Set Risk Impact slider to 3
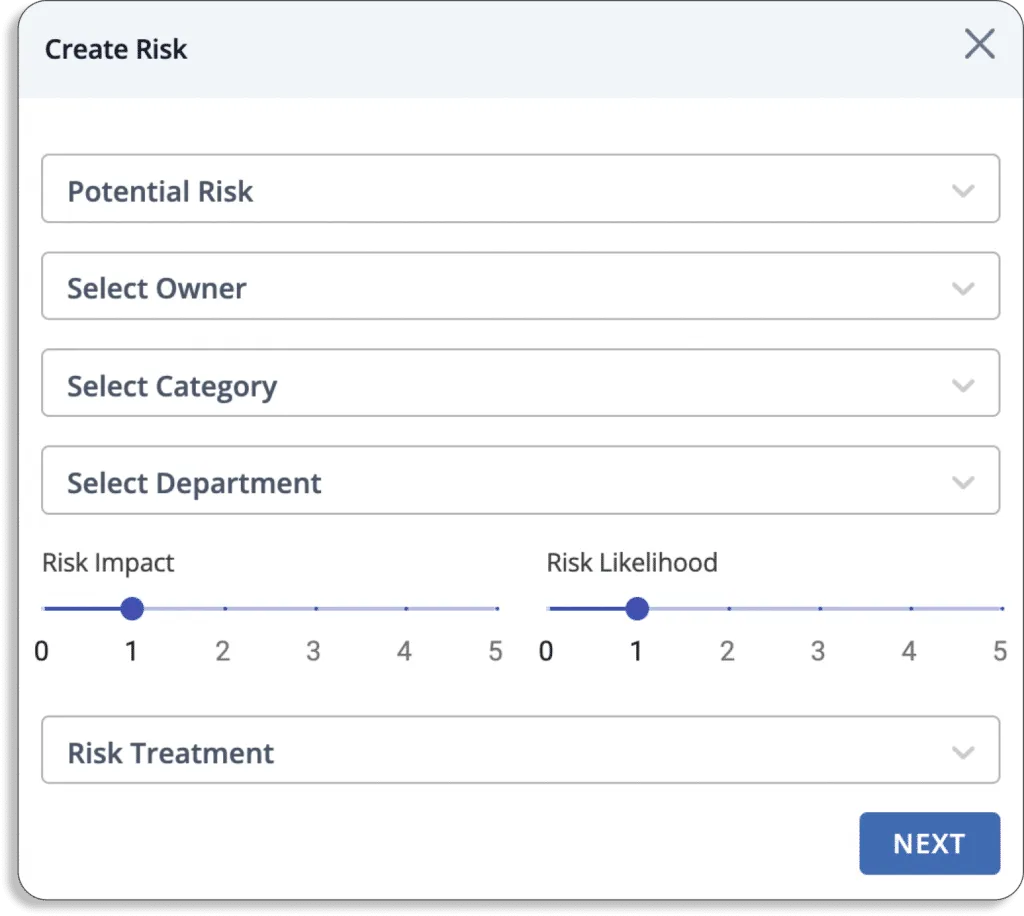 pyautogui.click(x=316, y=608)
